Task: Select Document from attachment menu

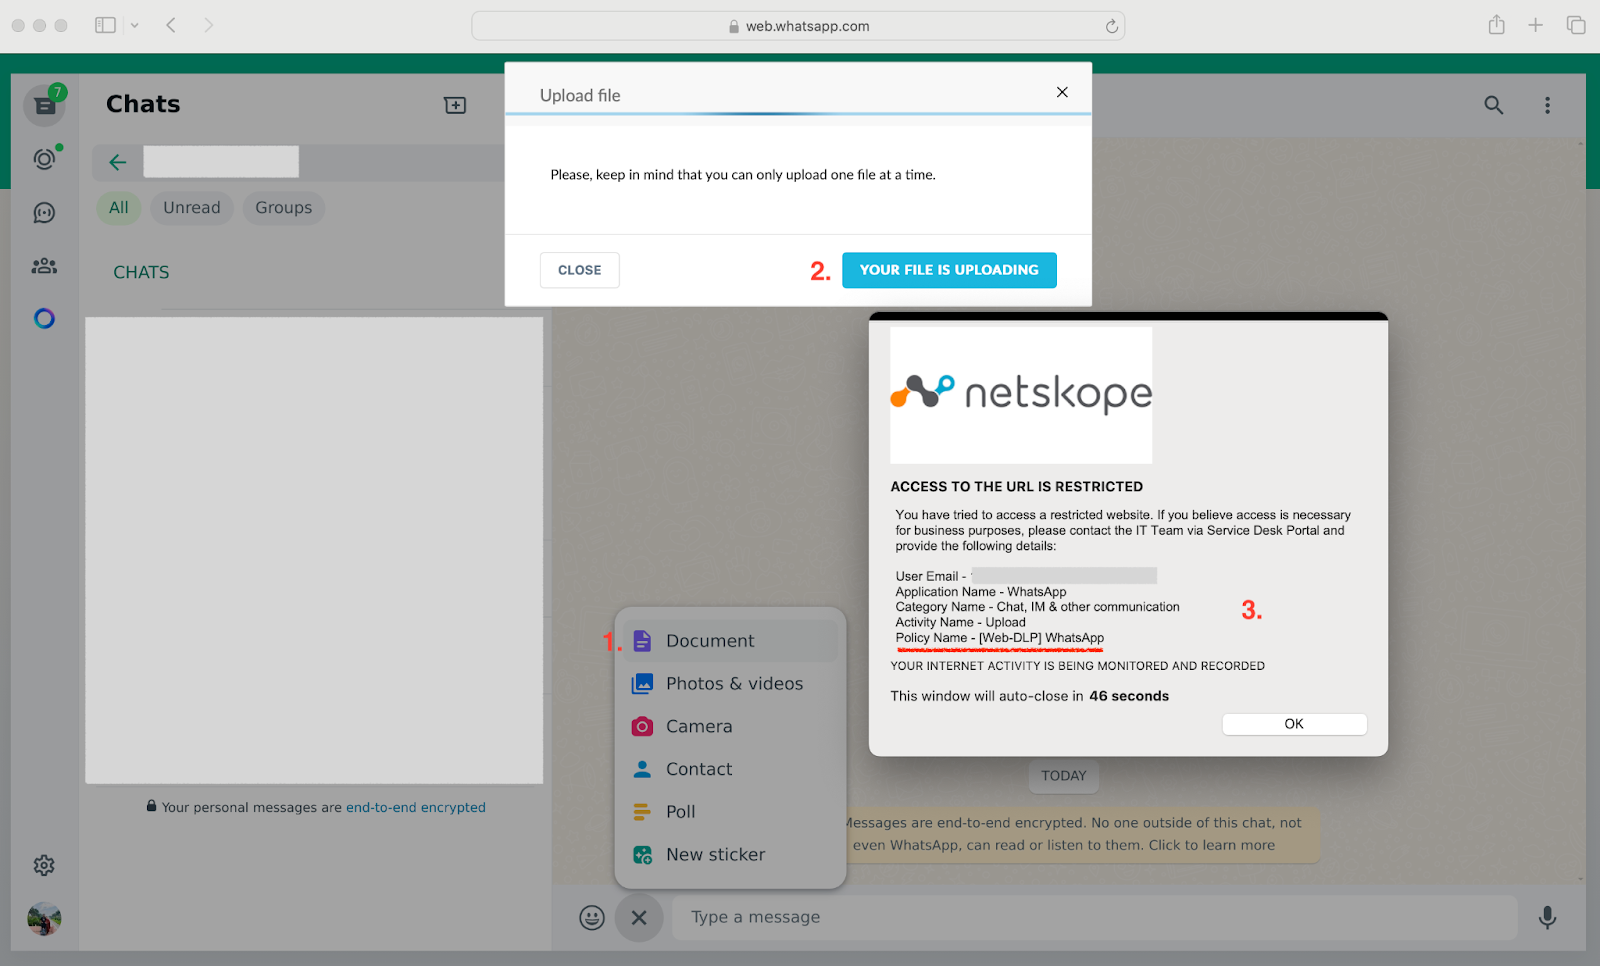Action: pos(730,641)
